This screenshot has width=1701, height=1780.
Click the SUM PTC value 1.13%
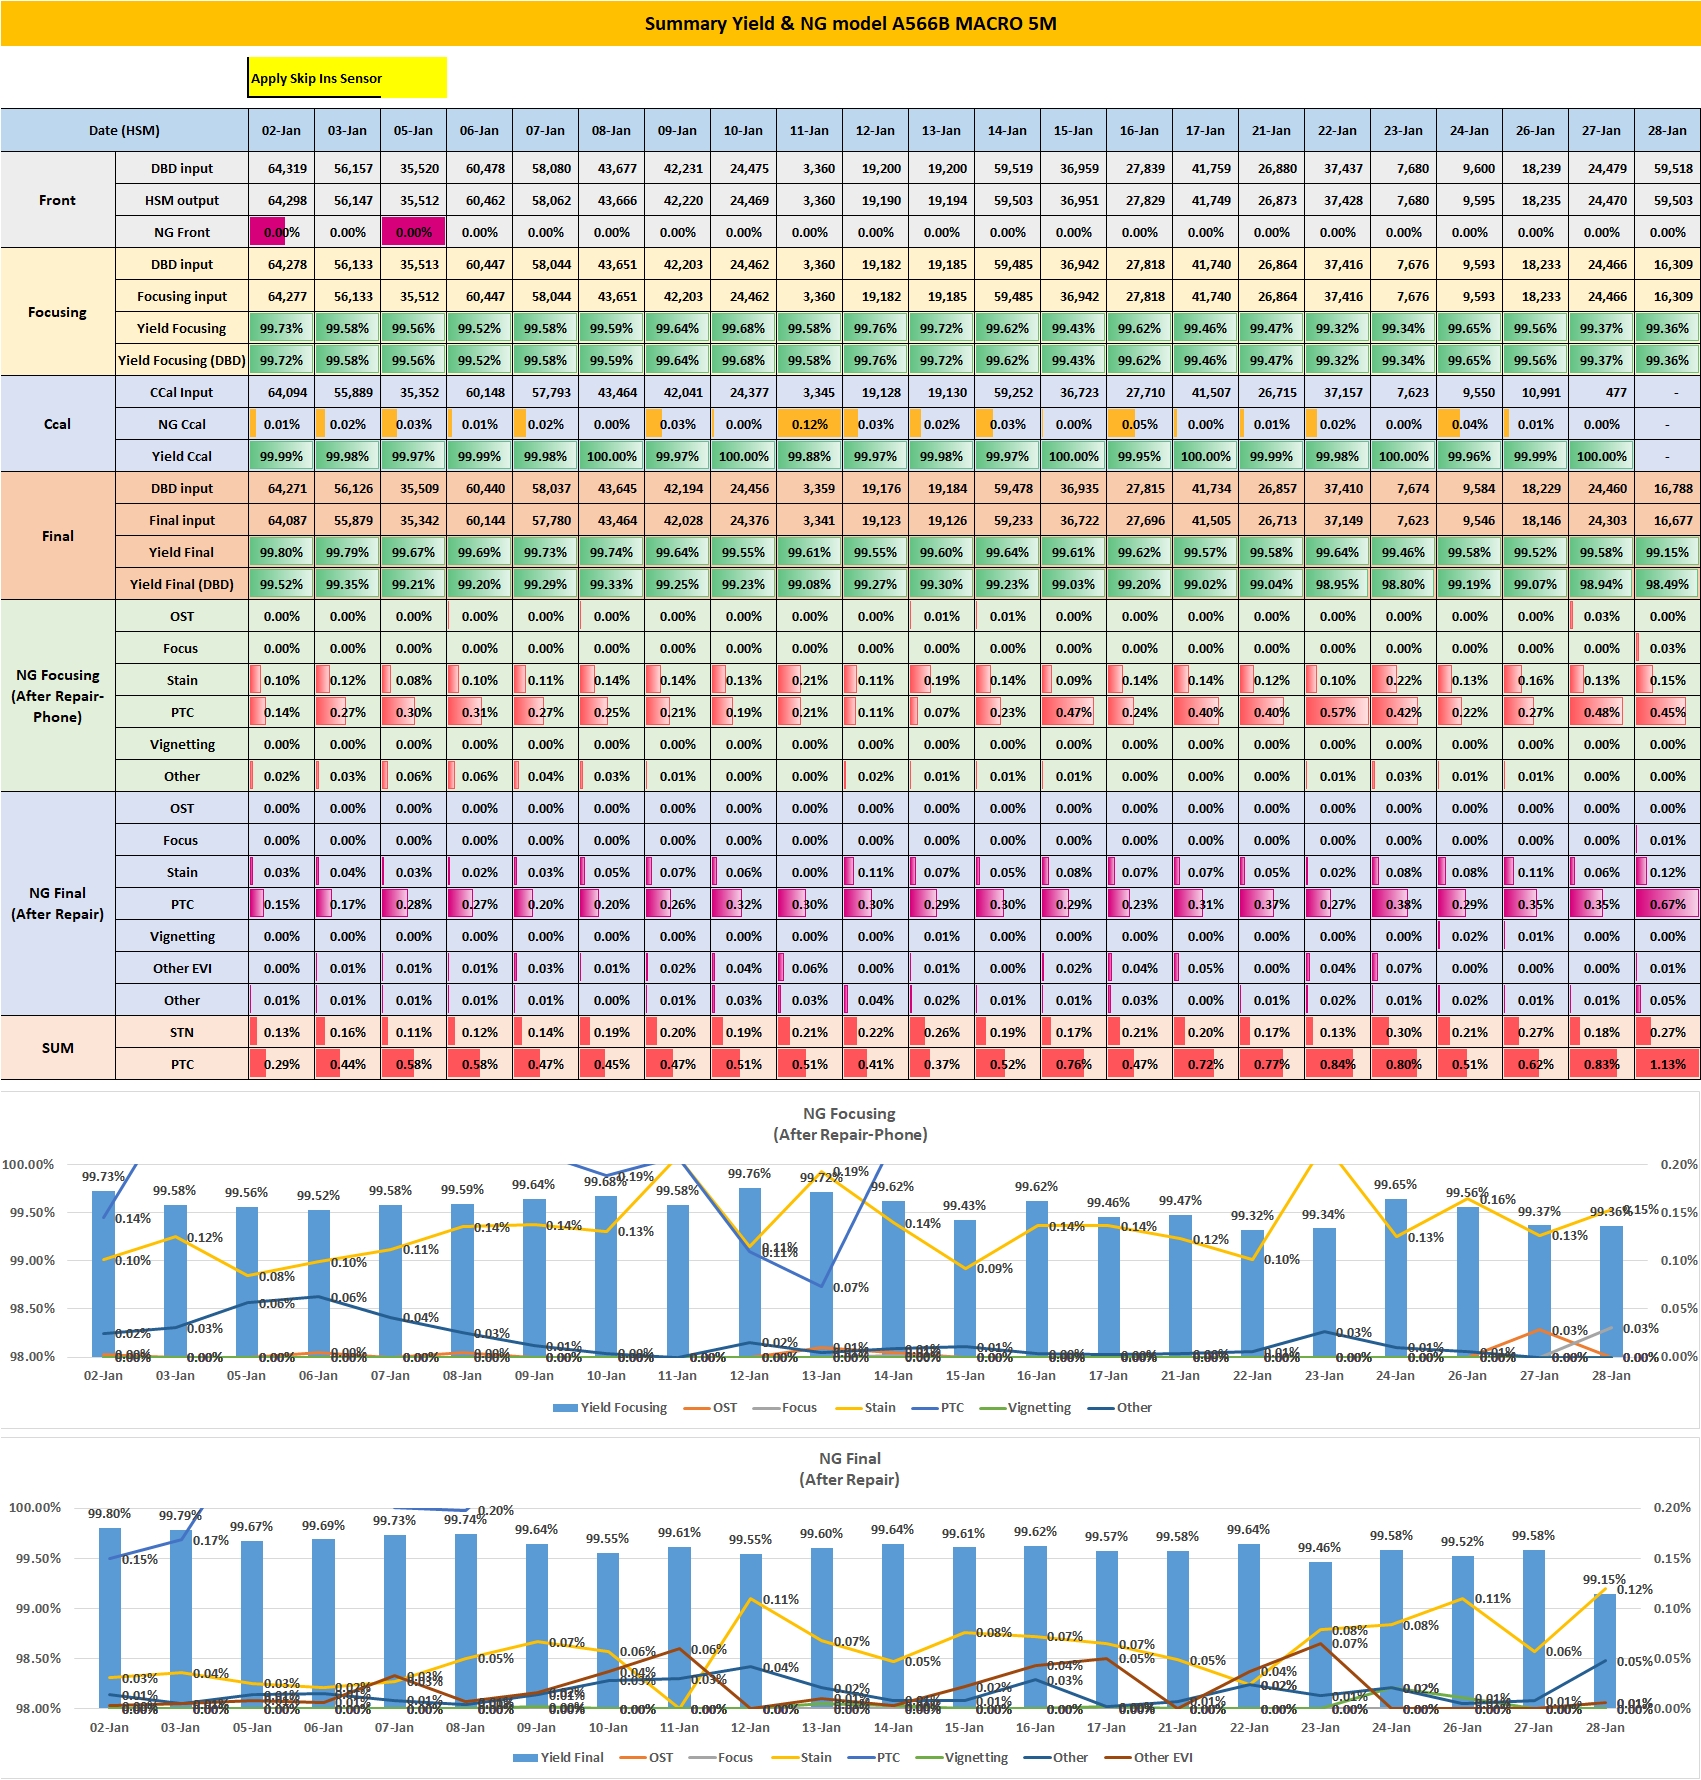(1667, 1064)
